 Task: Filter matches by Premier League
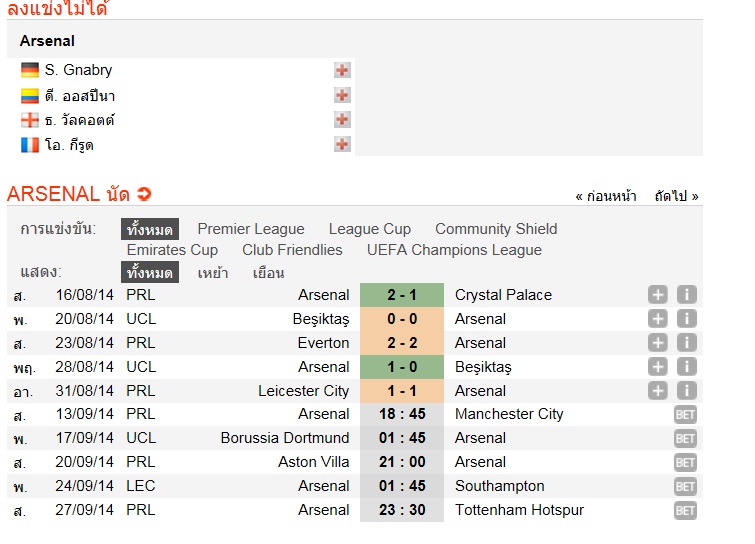tap(251, 229)
